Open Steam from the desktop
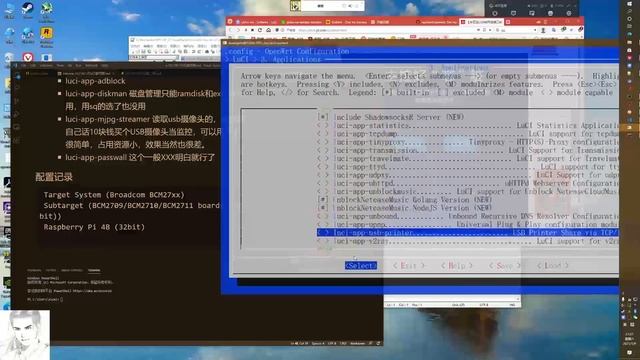The width and height of the screenshot is (640, 360). coord(27,9)
